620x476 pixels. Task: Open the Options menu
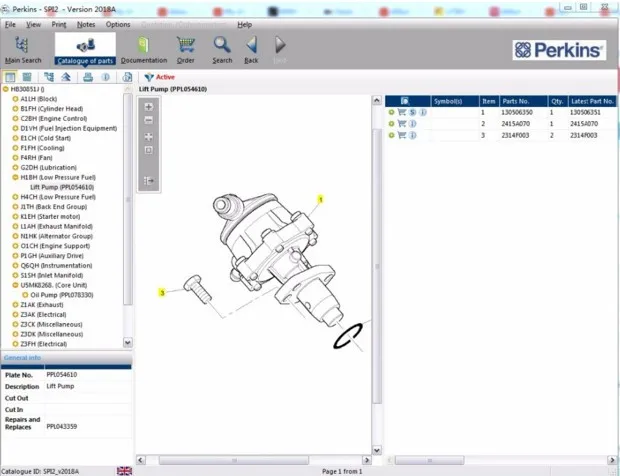[x=118, y=25]
